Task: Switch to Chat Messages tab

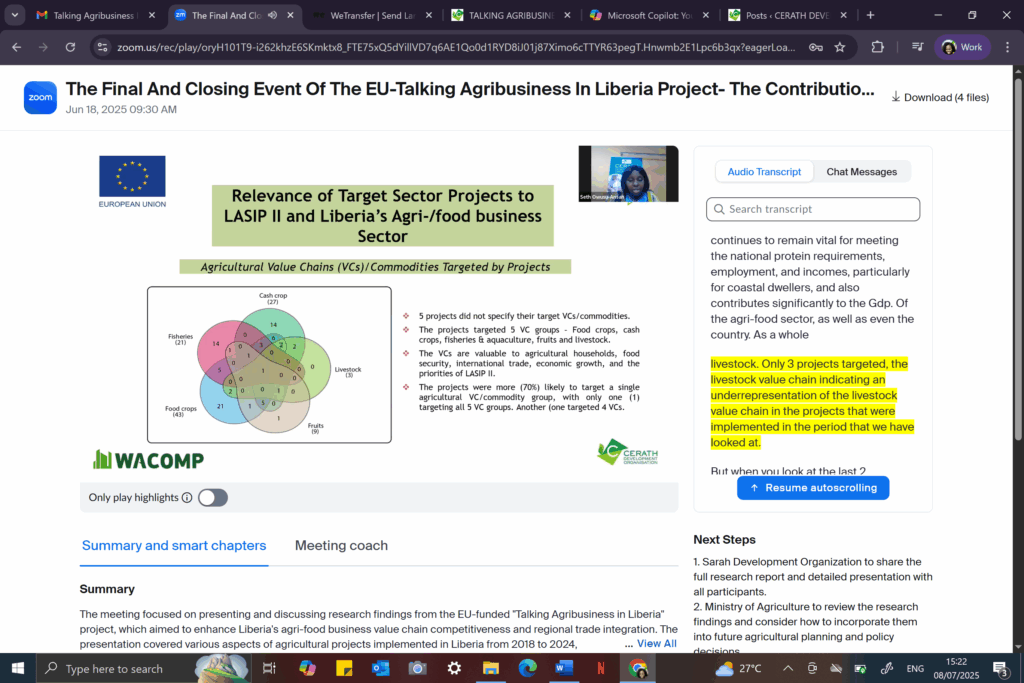Action: 861,172
